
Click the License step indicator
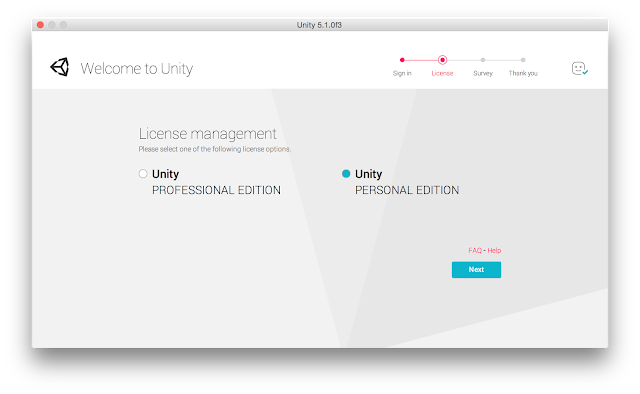(442, 67)
